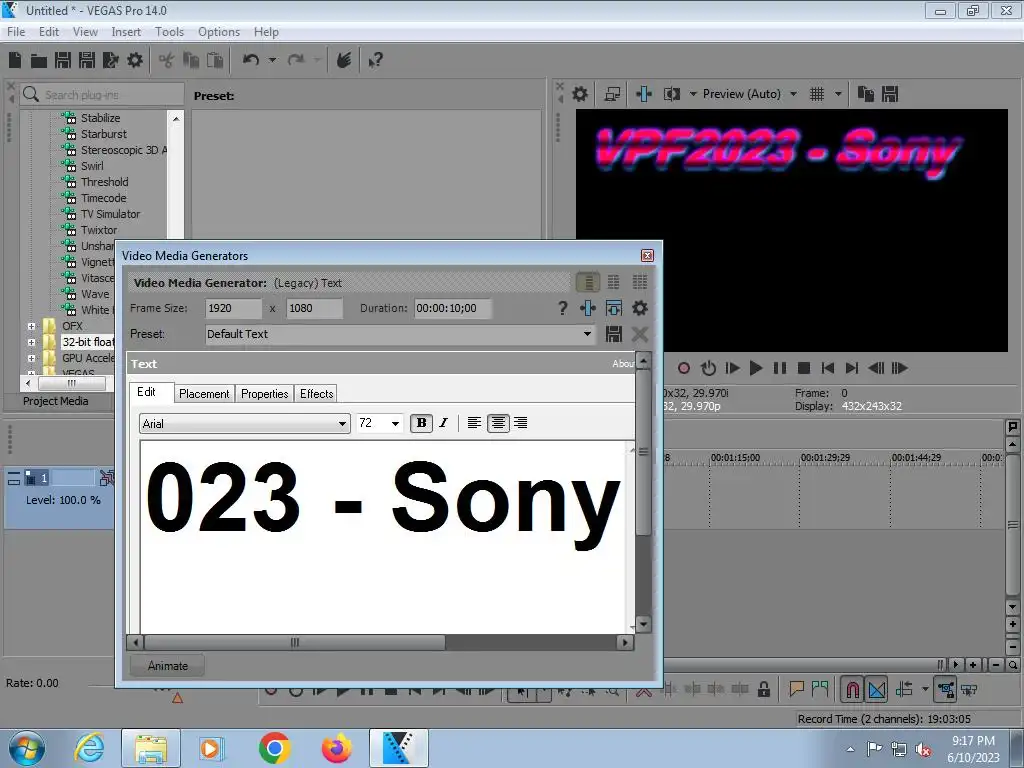Expand the 32-bit floating point folder
Image resolution: width=1024 pixels, height=768 pixels.
[31, 342]
